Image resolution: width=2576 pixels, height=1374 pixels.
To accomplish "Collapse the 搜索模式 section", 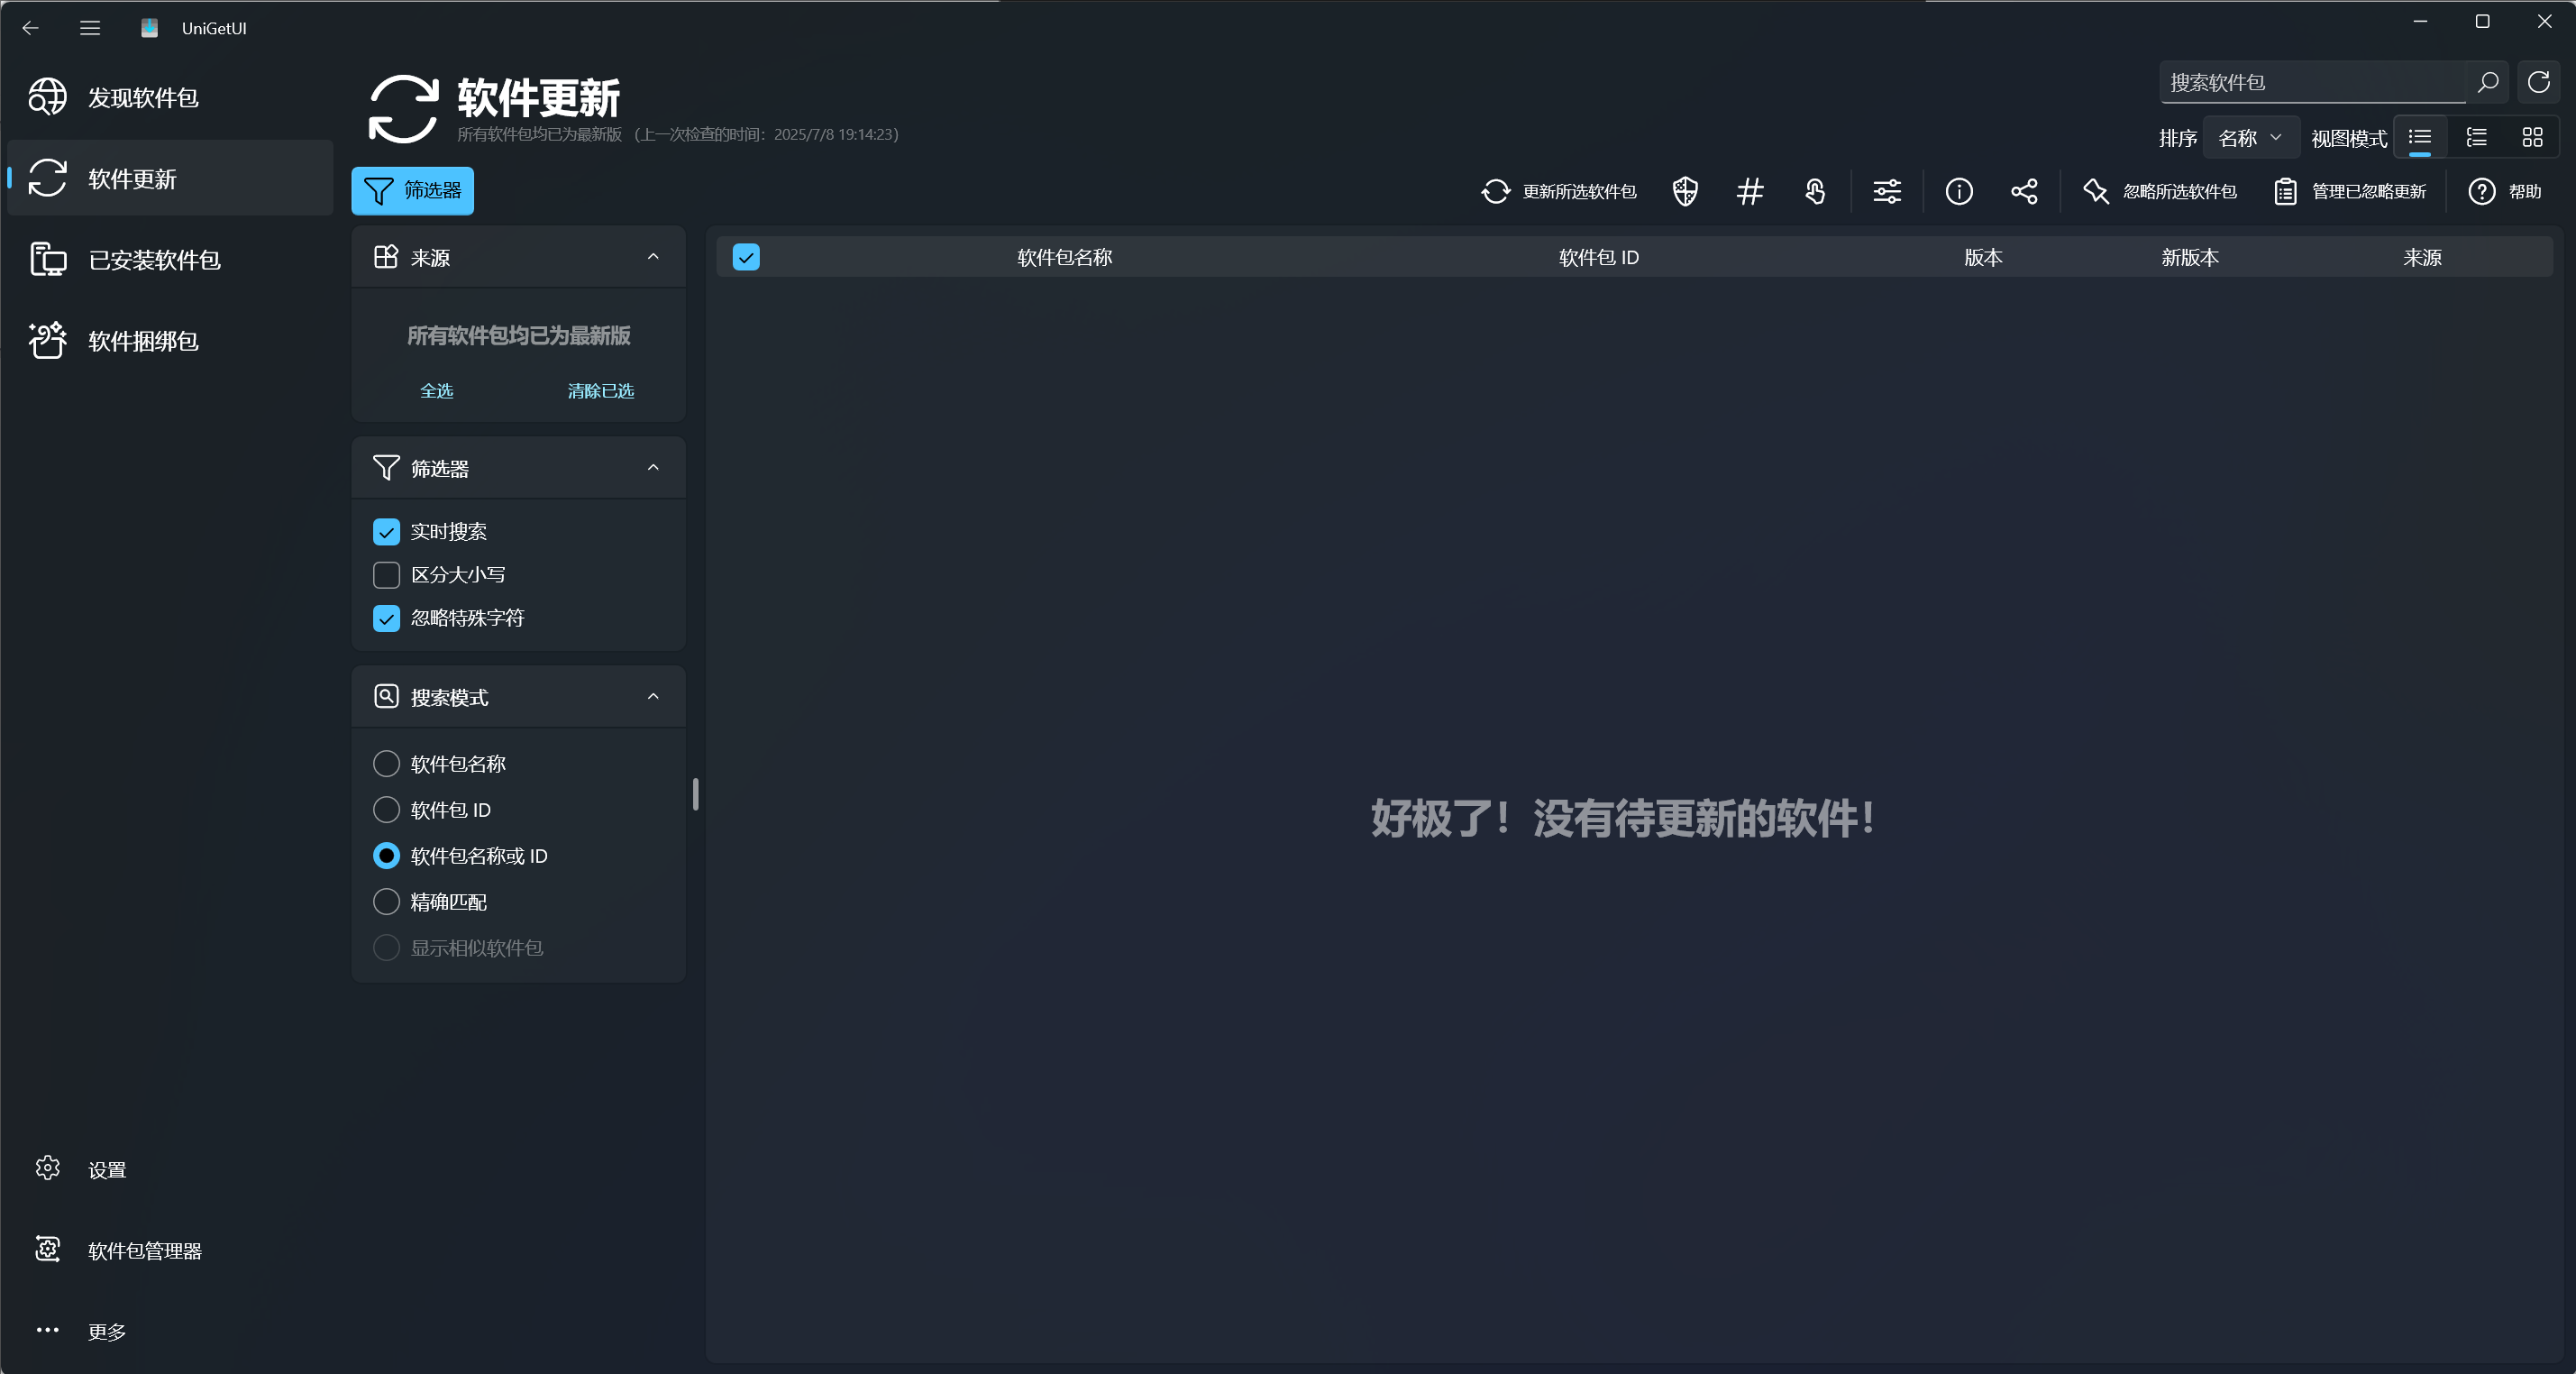I will point(654,697).
